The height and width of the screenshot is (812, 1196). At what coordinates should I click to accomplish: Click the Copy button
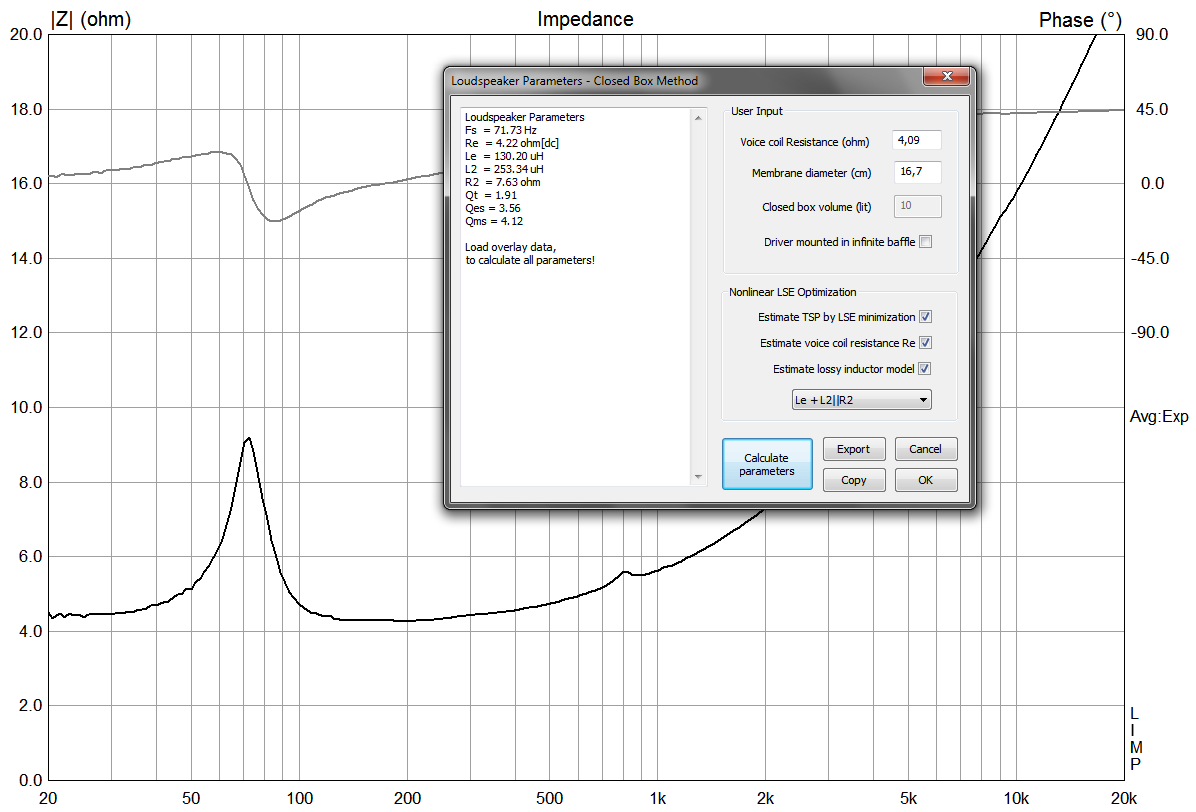click(854, 480)
